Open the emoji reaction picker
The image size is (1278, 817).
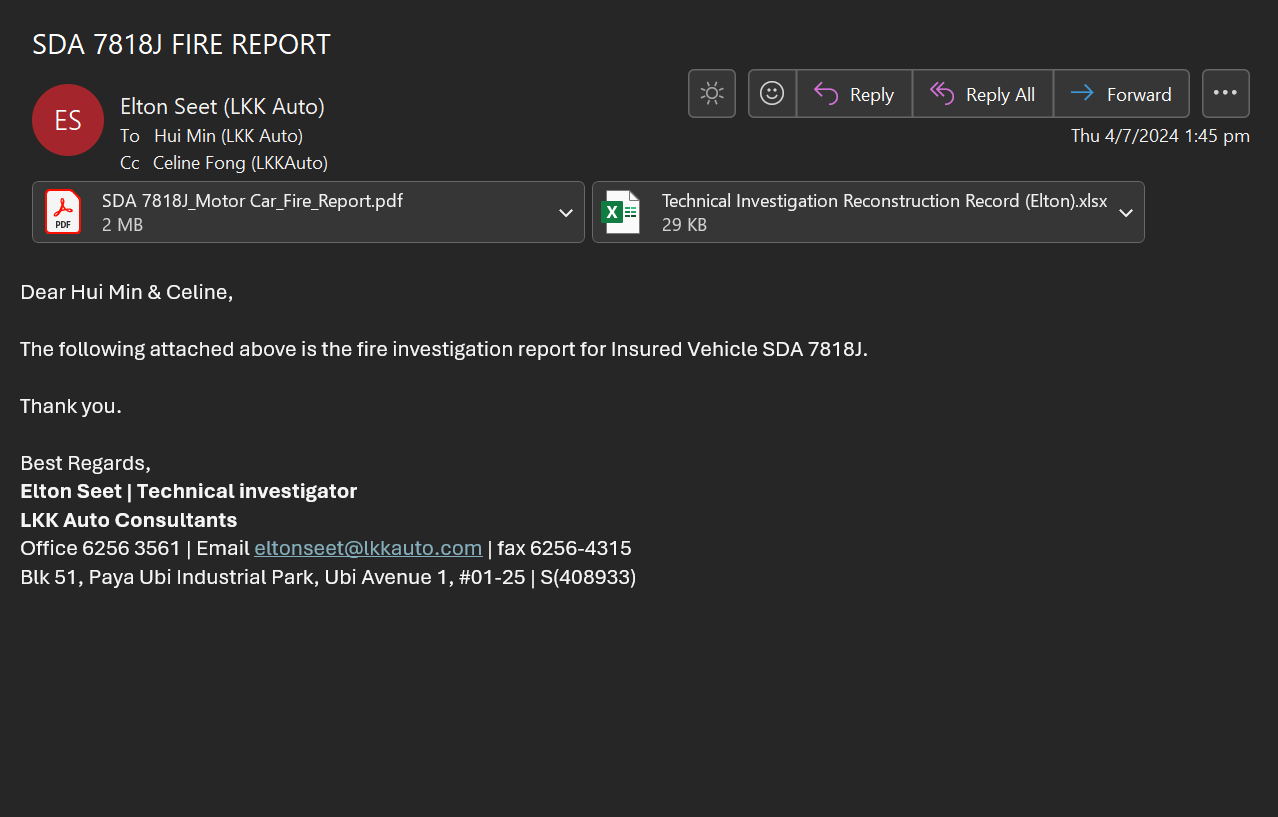pyautogui.click(x=772, y=94)
